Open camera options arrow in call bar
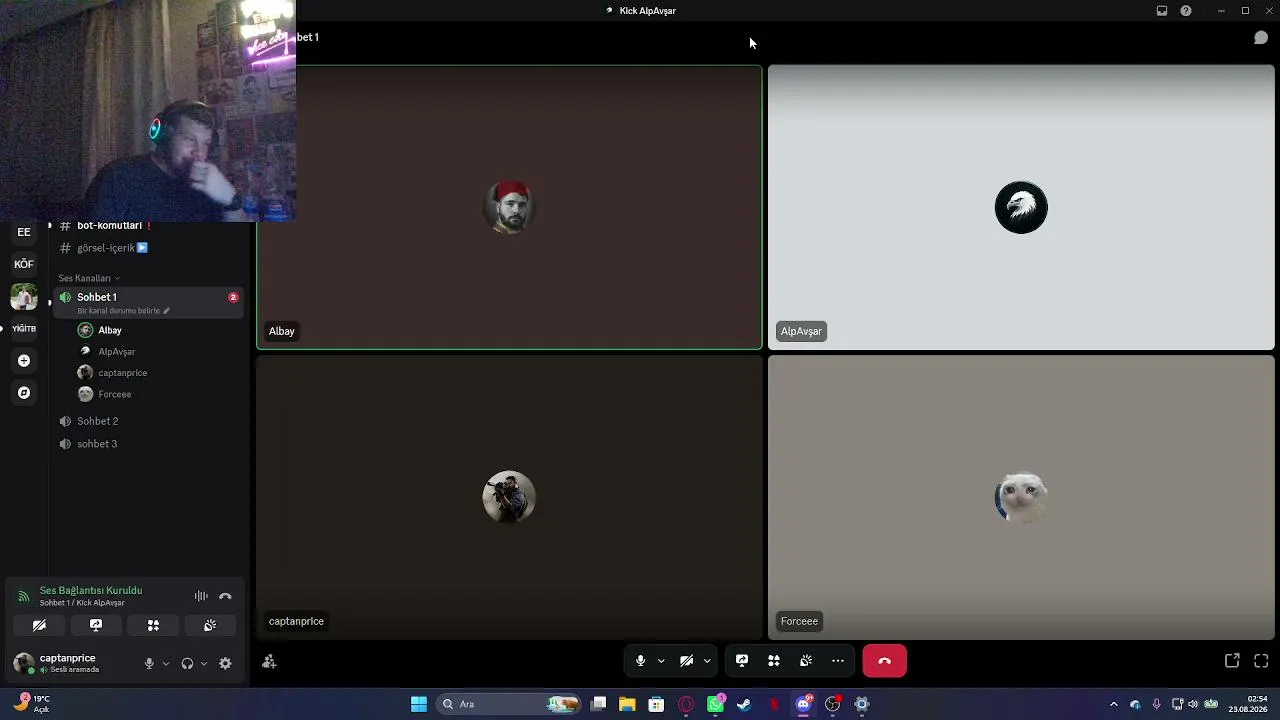 click(x=707, y=661)
